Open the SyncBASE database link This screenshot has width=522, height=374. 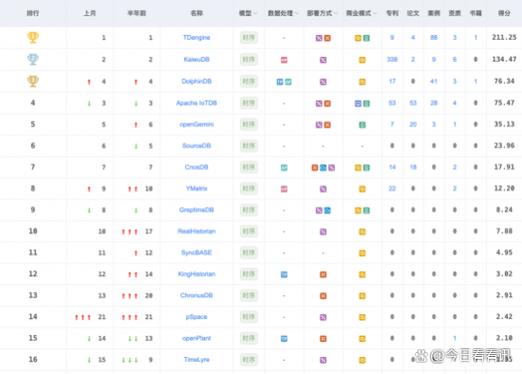click(x=197, y=253)
